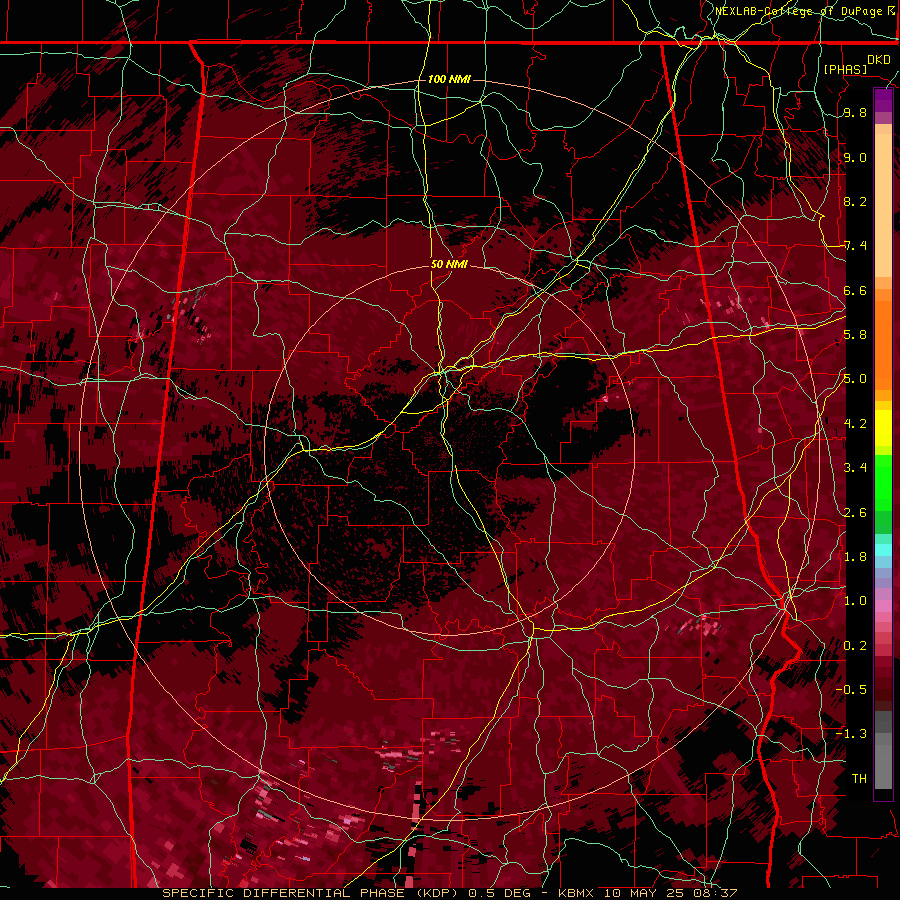This screenshot has height=900, width=900.
Task: Click the 9.0 scale value
Action: (855, 158)
